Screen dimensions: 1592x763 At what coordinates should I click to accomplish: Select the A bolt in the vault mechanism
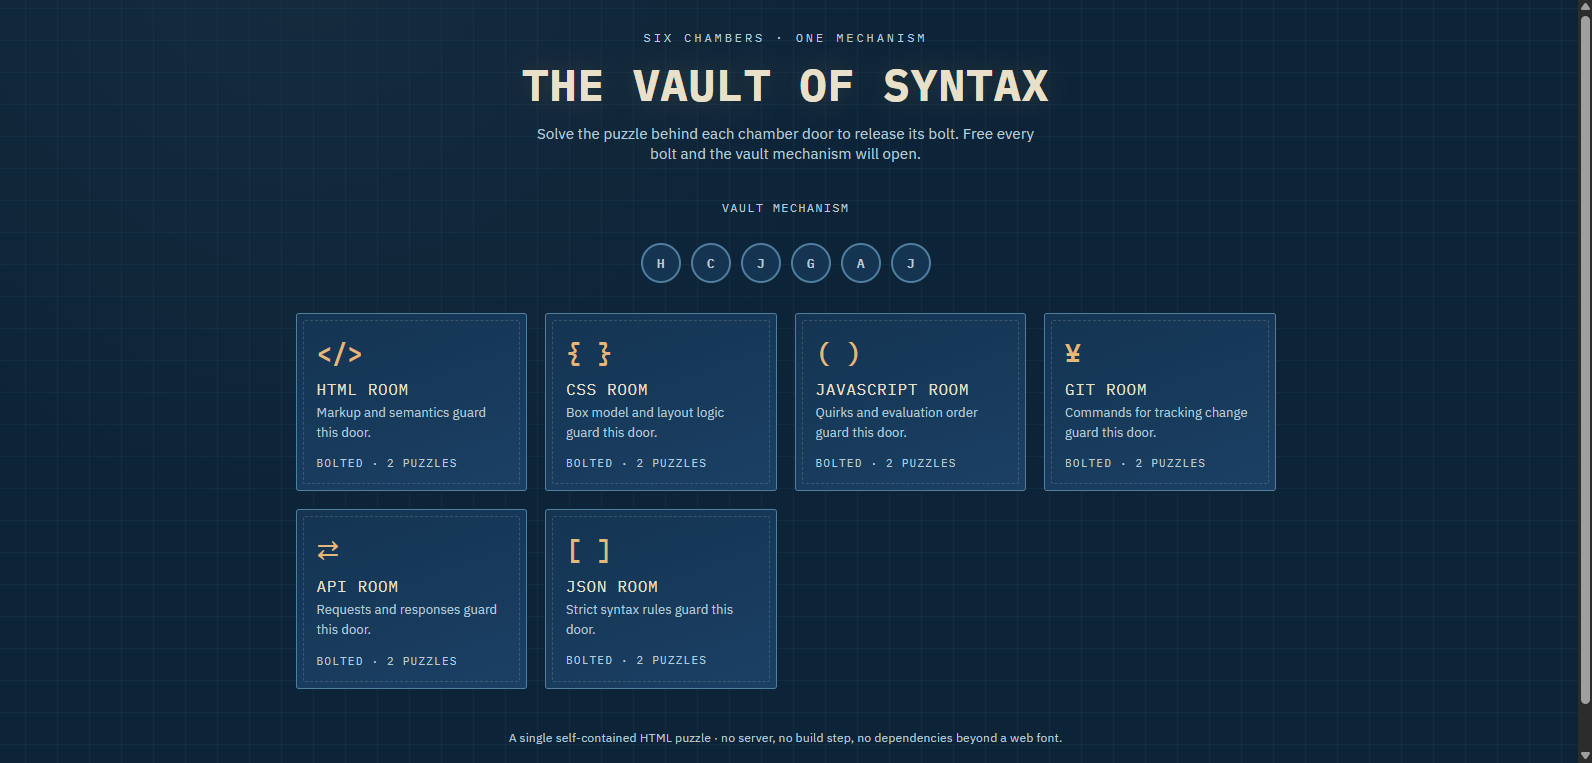pyautogui.click(x=861, y=263)
